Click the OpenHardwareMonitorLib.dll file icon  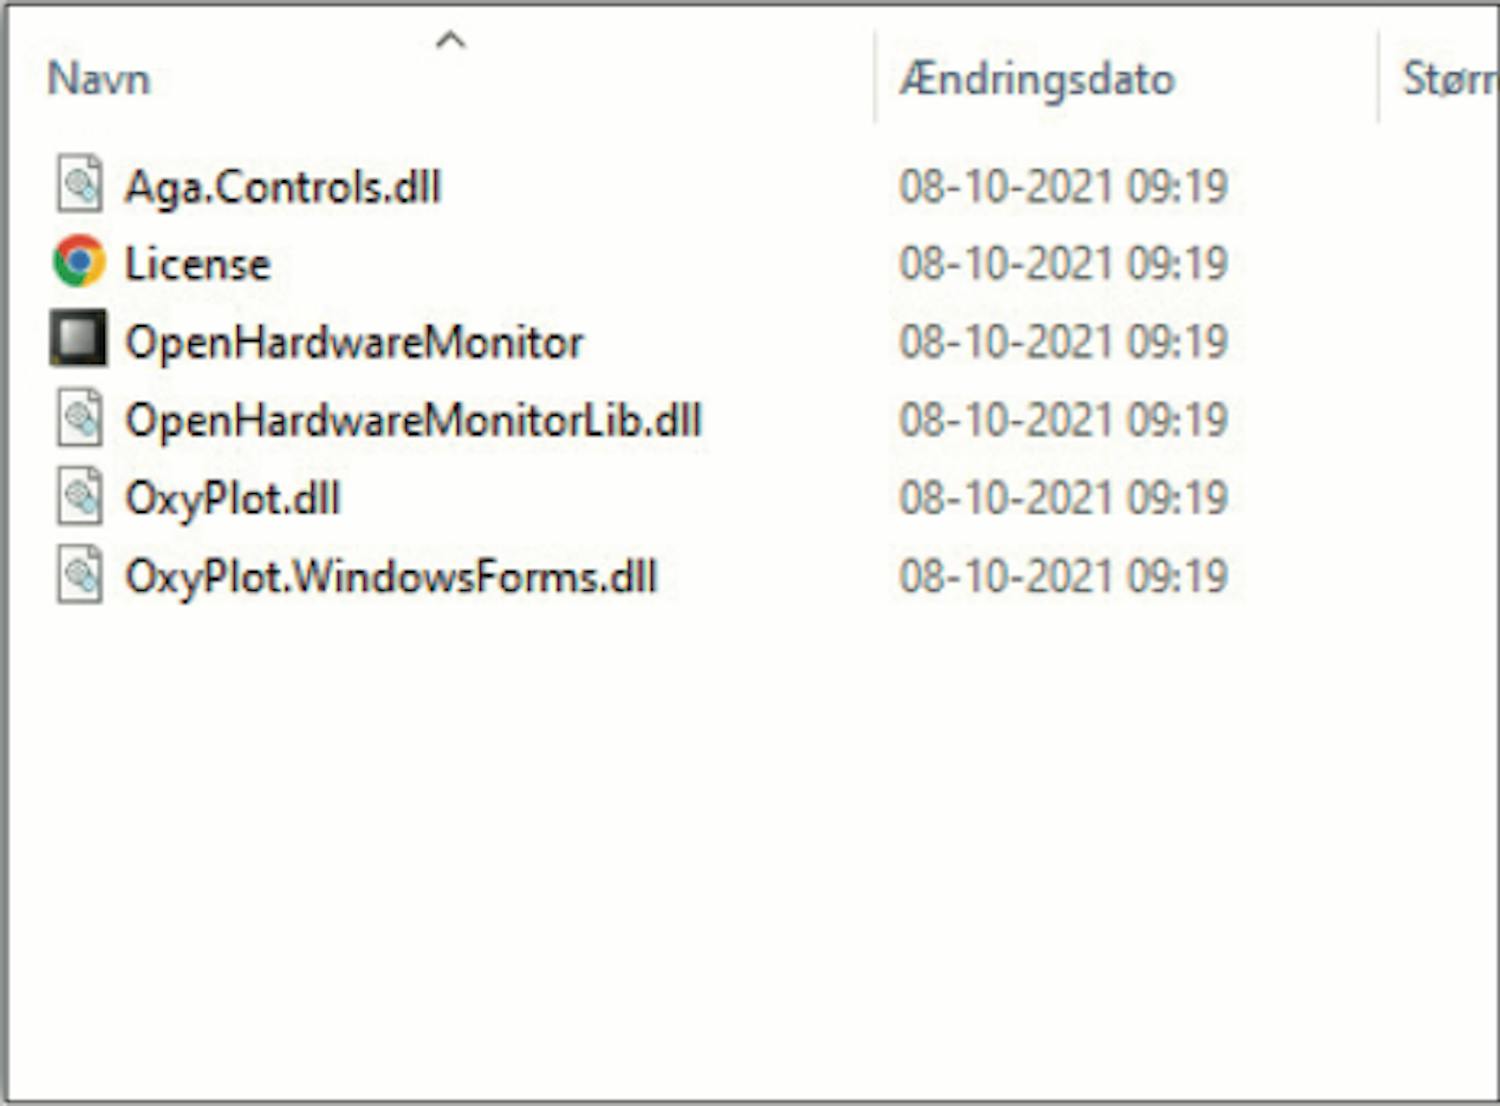pos(79,418)
